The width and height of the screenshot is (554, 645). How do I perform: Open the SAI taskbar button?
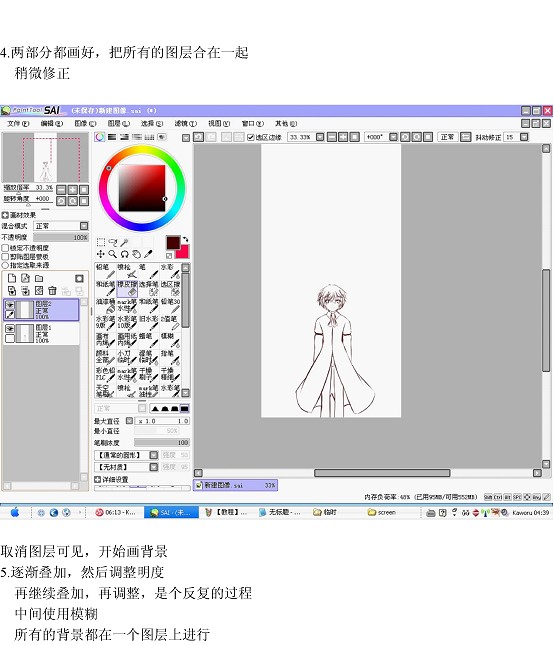171,513
